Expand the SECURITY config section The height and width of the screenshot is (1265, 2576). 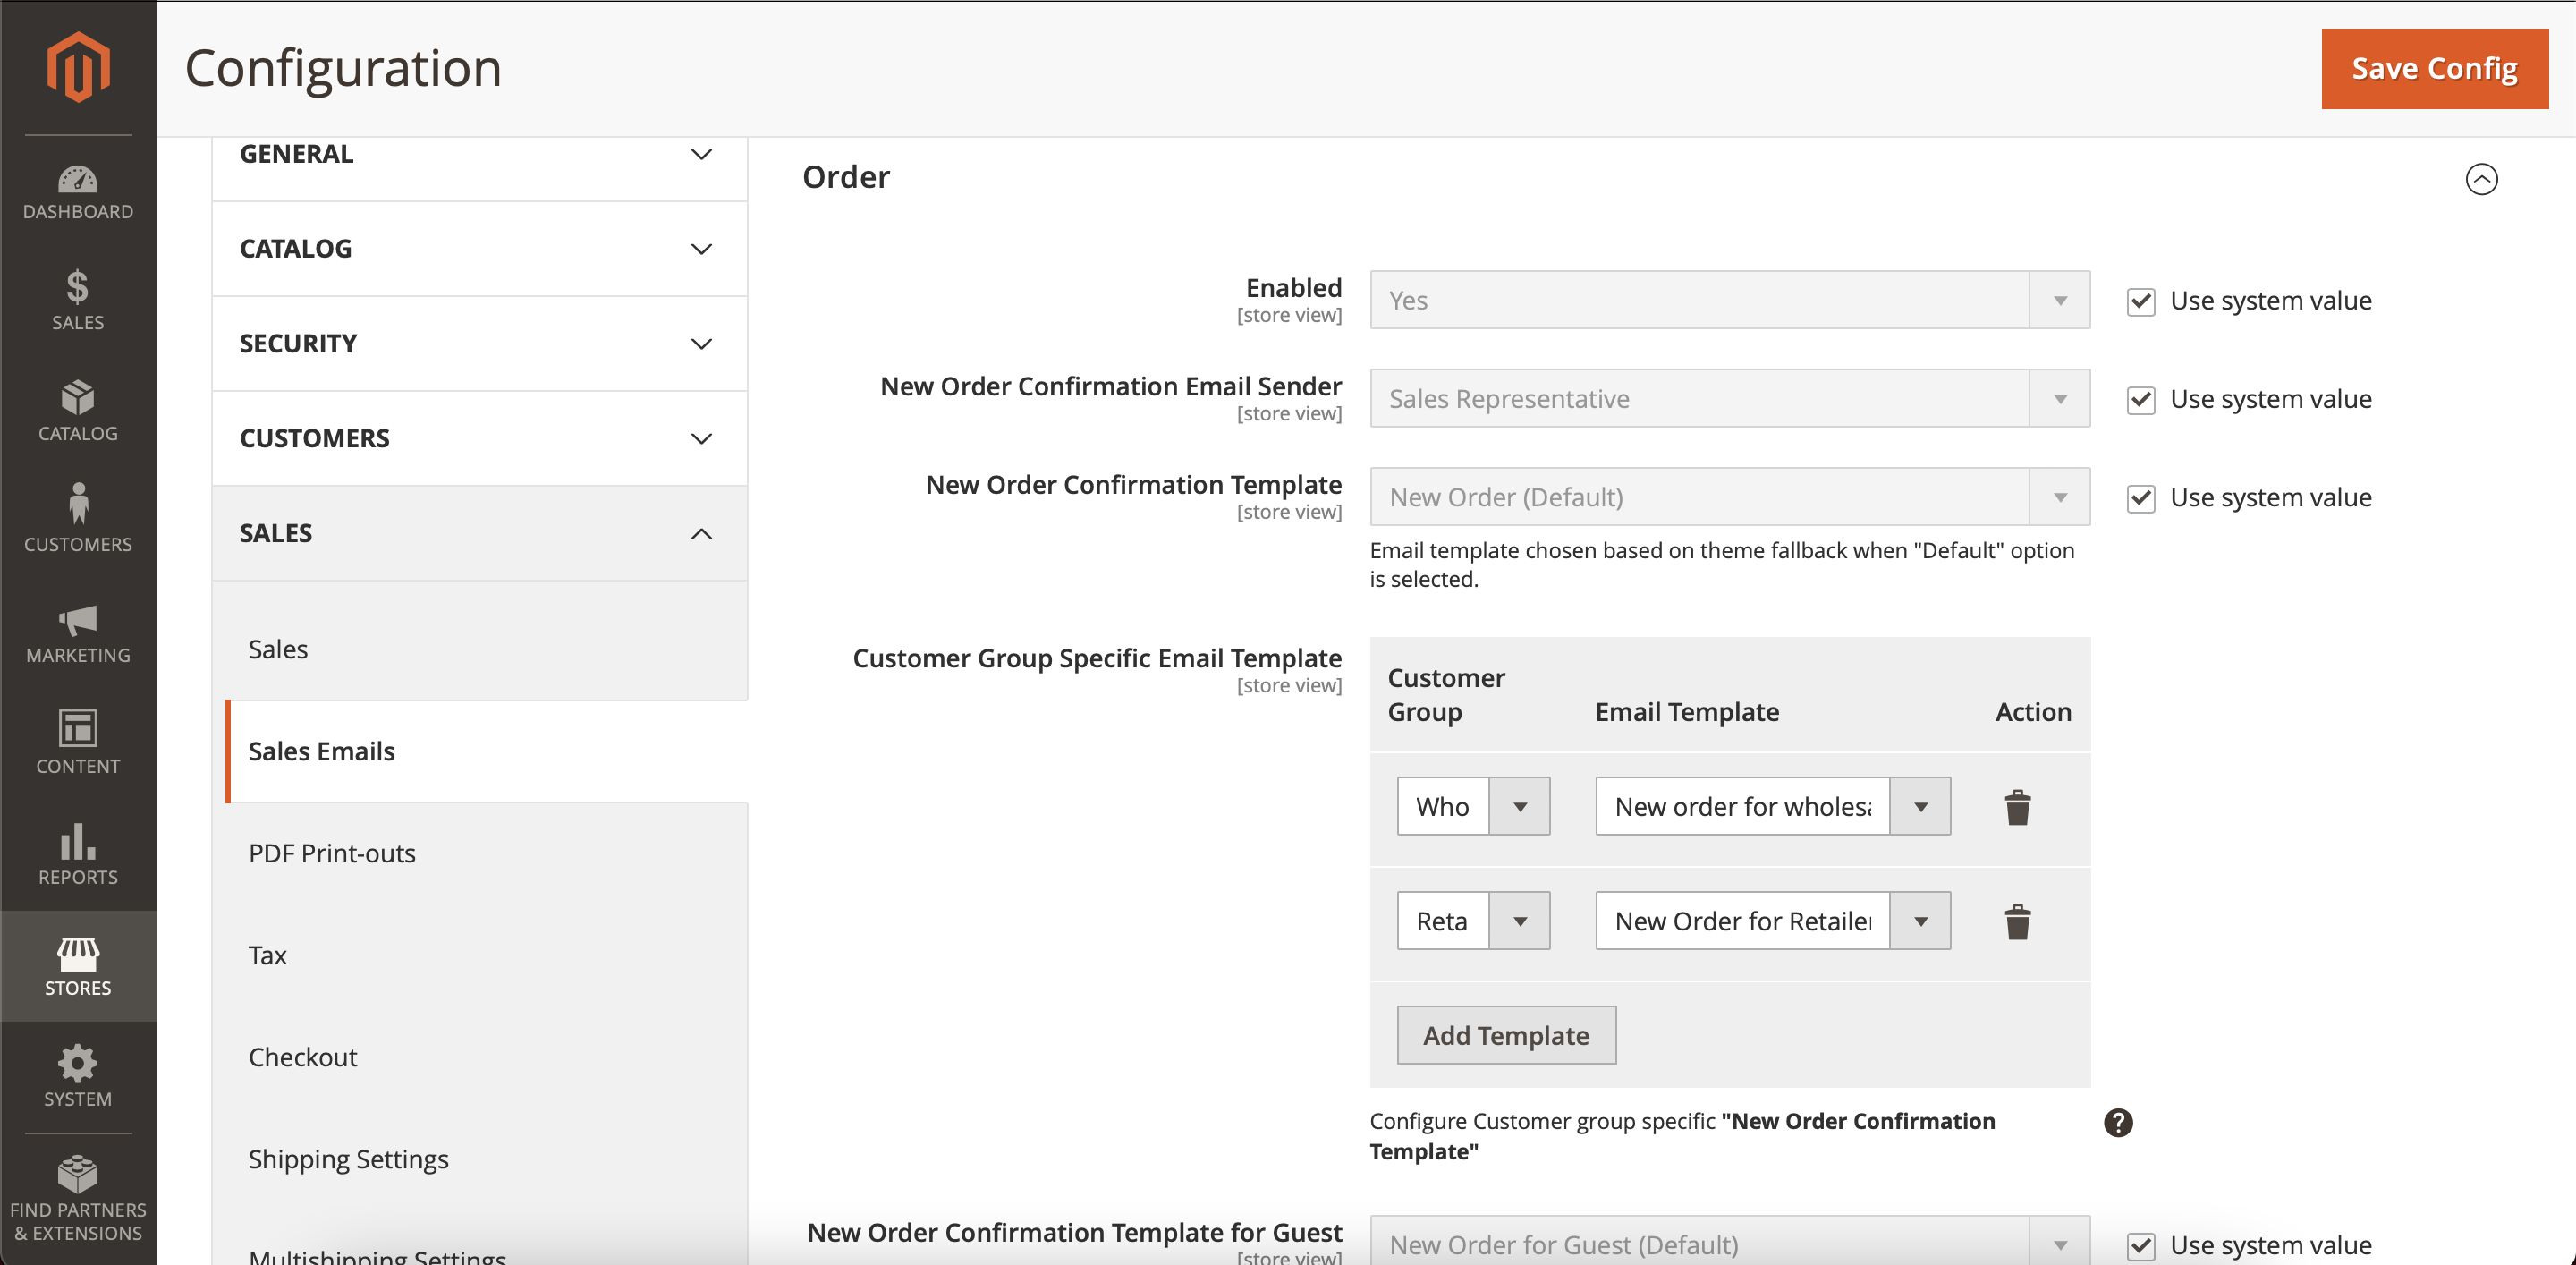479,344
